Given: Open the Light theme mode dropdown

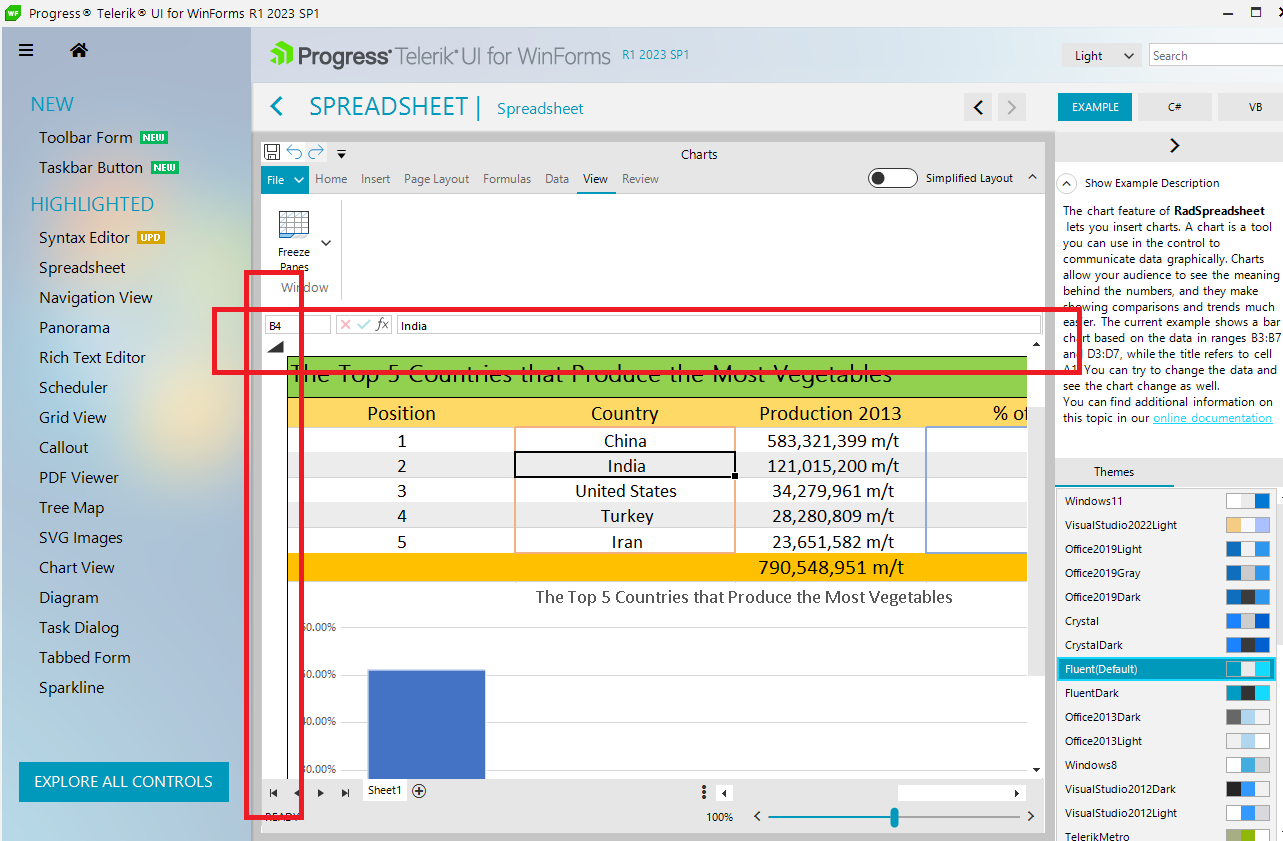Looking at the screenshot, I should pyautogui.click(x=1102, y=56).
